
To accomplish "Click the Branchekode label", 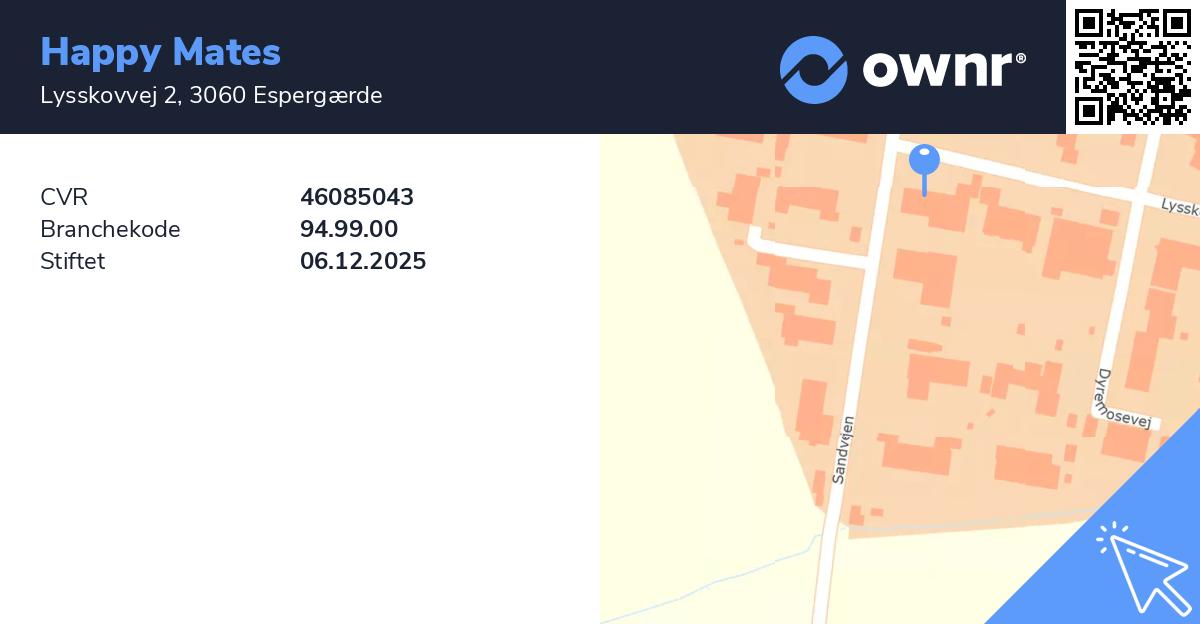I will pos(110,229).
